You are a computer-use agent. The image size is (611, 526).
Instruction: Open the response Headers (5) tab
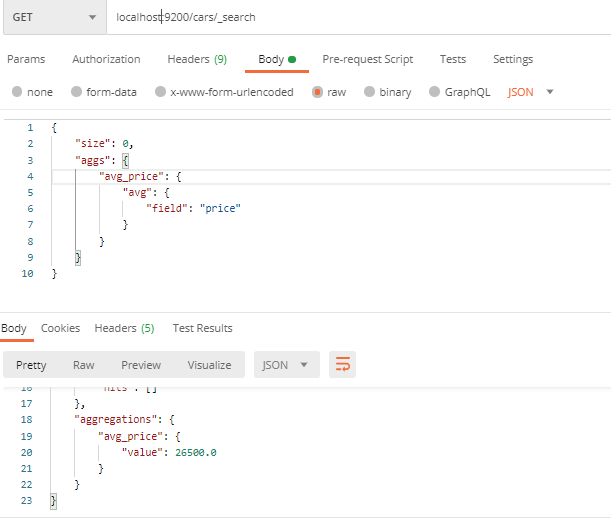point(124,328)
